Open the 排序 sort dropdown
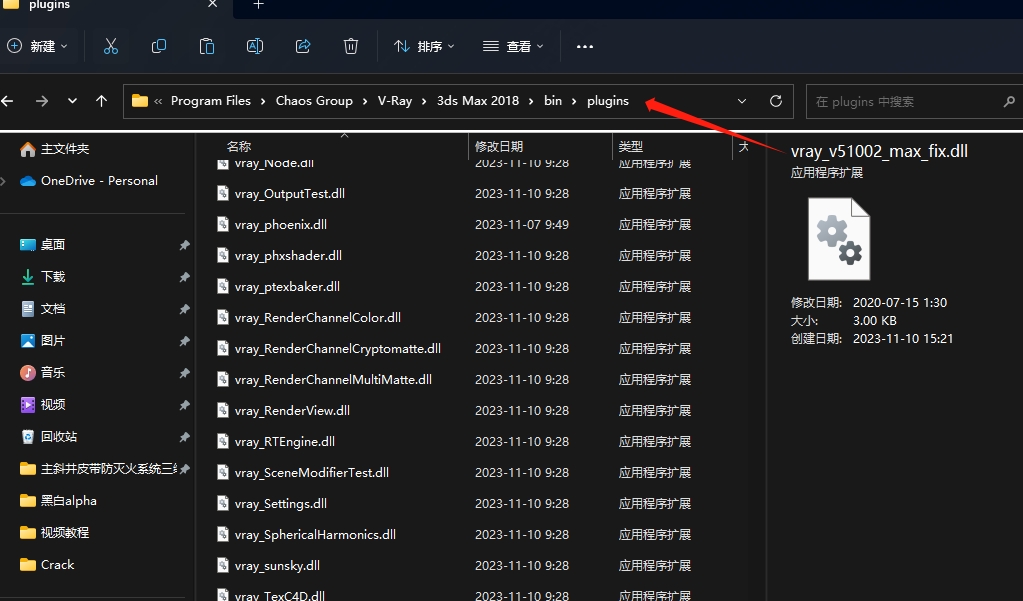This screenshot has height=601, width=1023. click(x=424, y=46)
